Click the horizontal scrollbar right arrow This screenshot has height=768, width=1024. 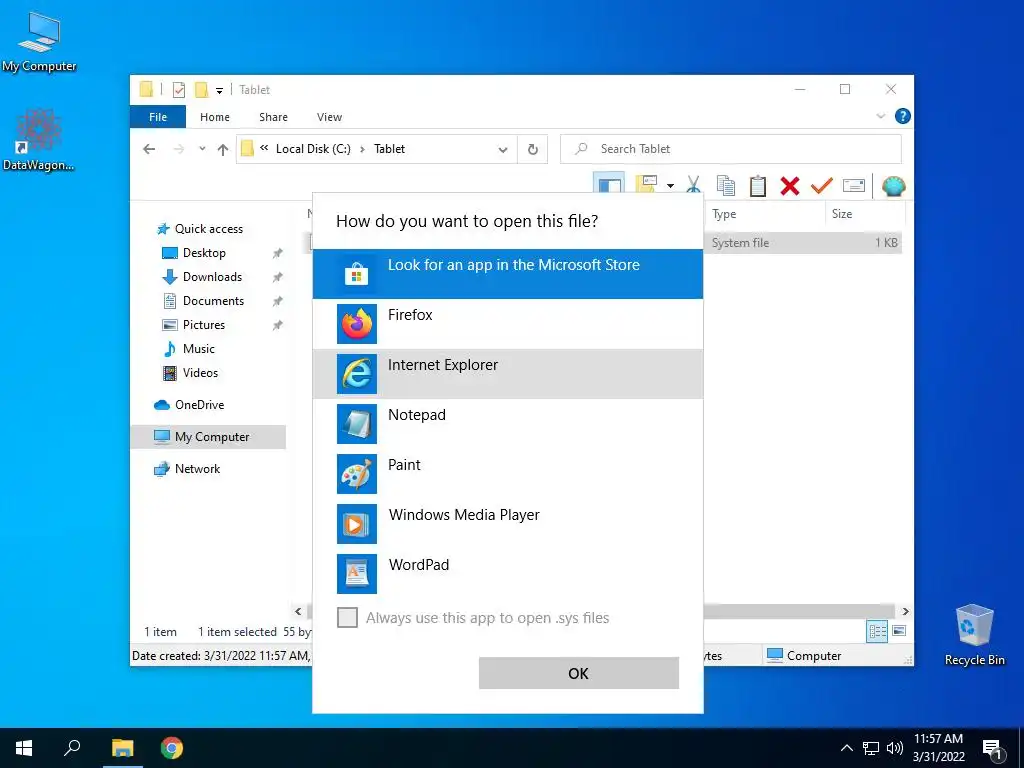[x=906, y=611]
